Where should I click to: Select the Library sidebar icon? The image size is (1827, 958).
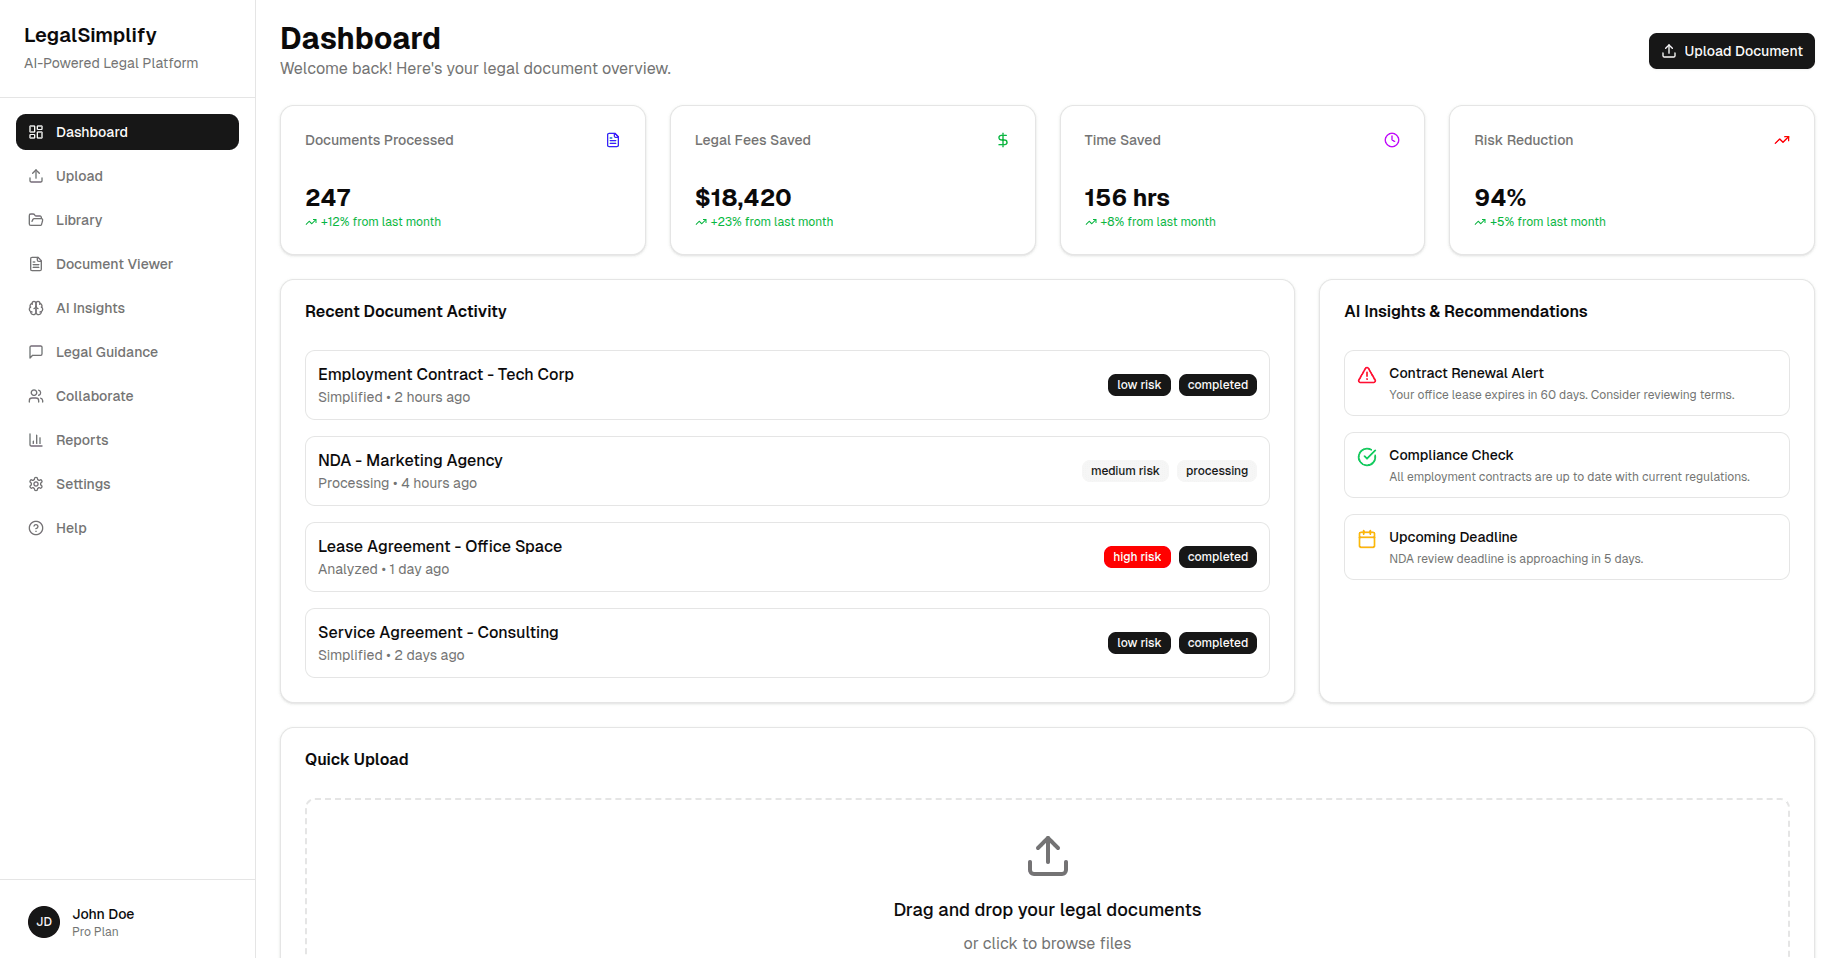click(x=36, y=220)
